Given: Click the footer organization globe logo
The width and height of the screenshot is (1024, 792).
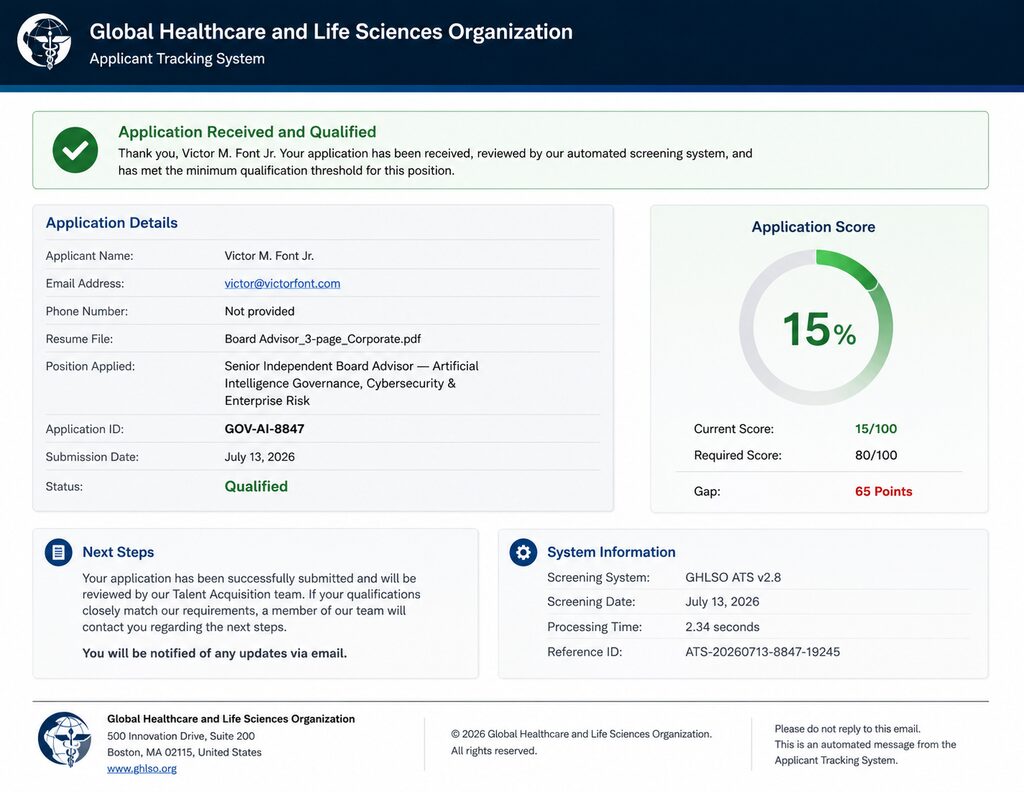Looking at the screenshot, I should tap(65, 739).
